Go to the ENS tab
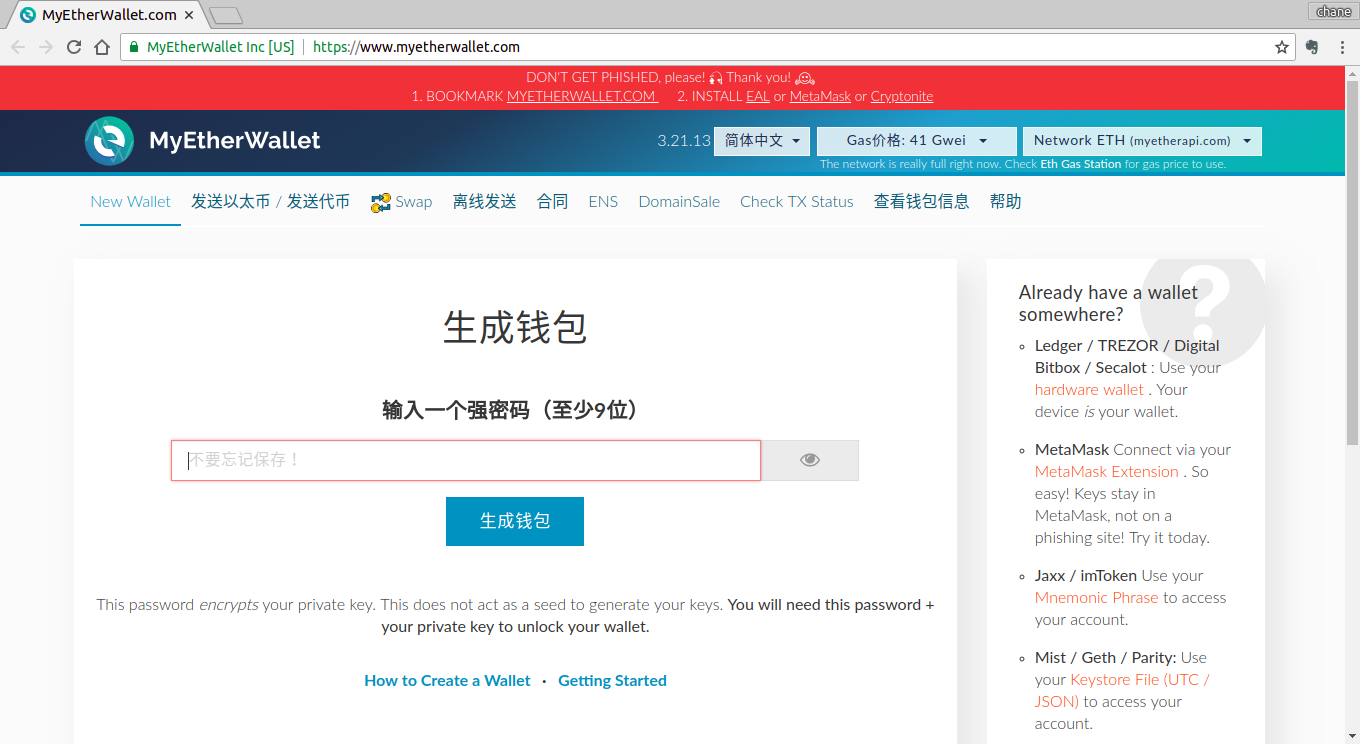The height and width of the screenshot is (744, 1360). [x=603, y=202]
